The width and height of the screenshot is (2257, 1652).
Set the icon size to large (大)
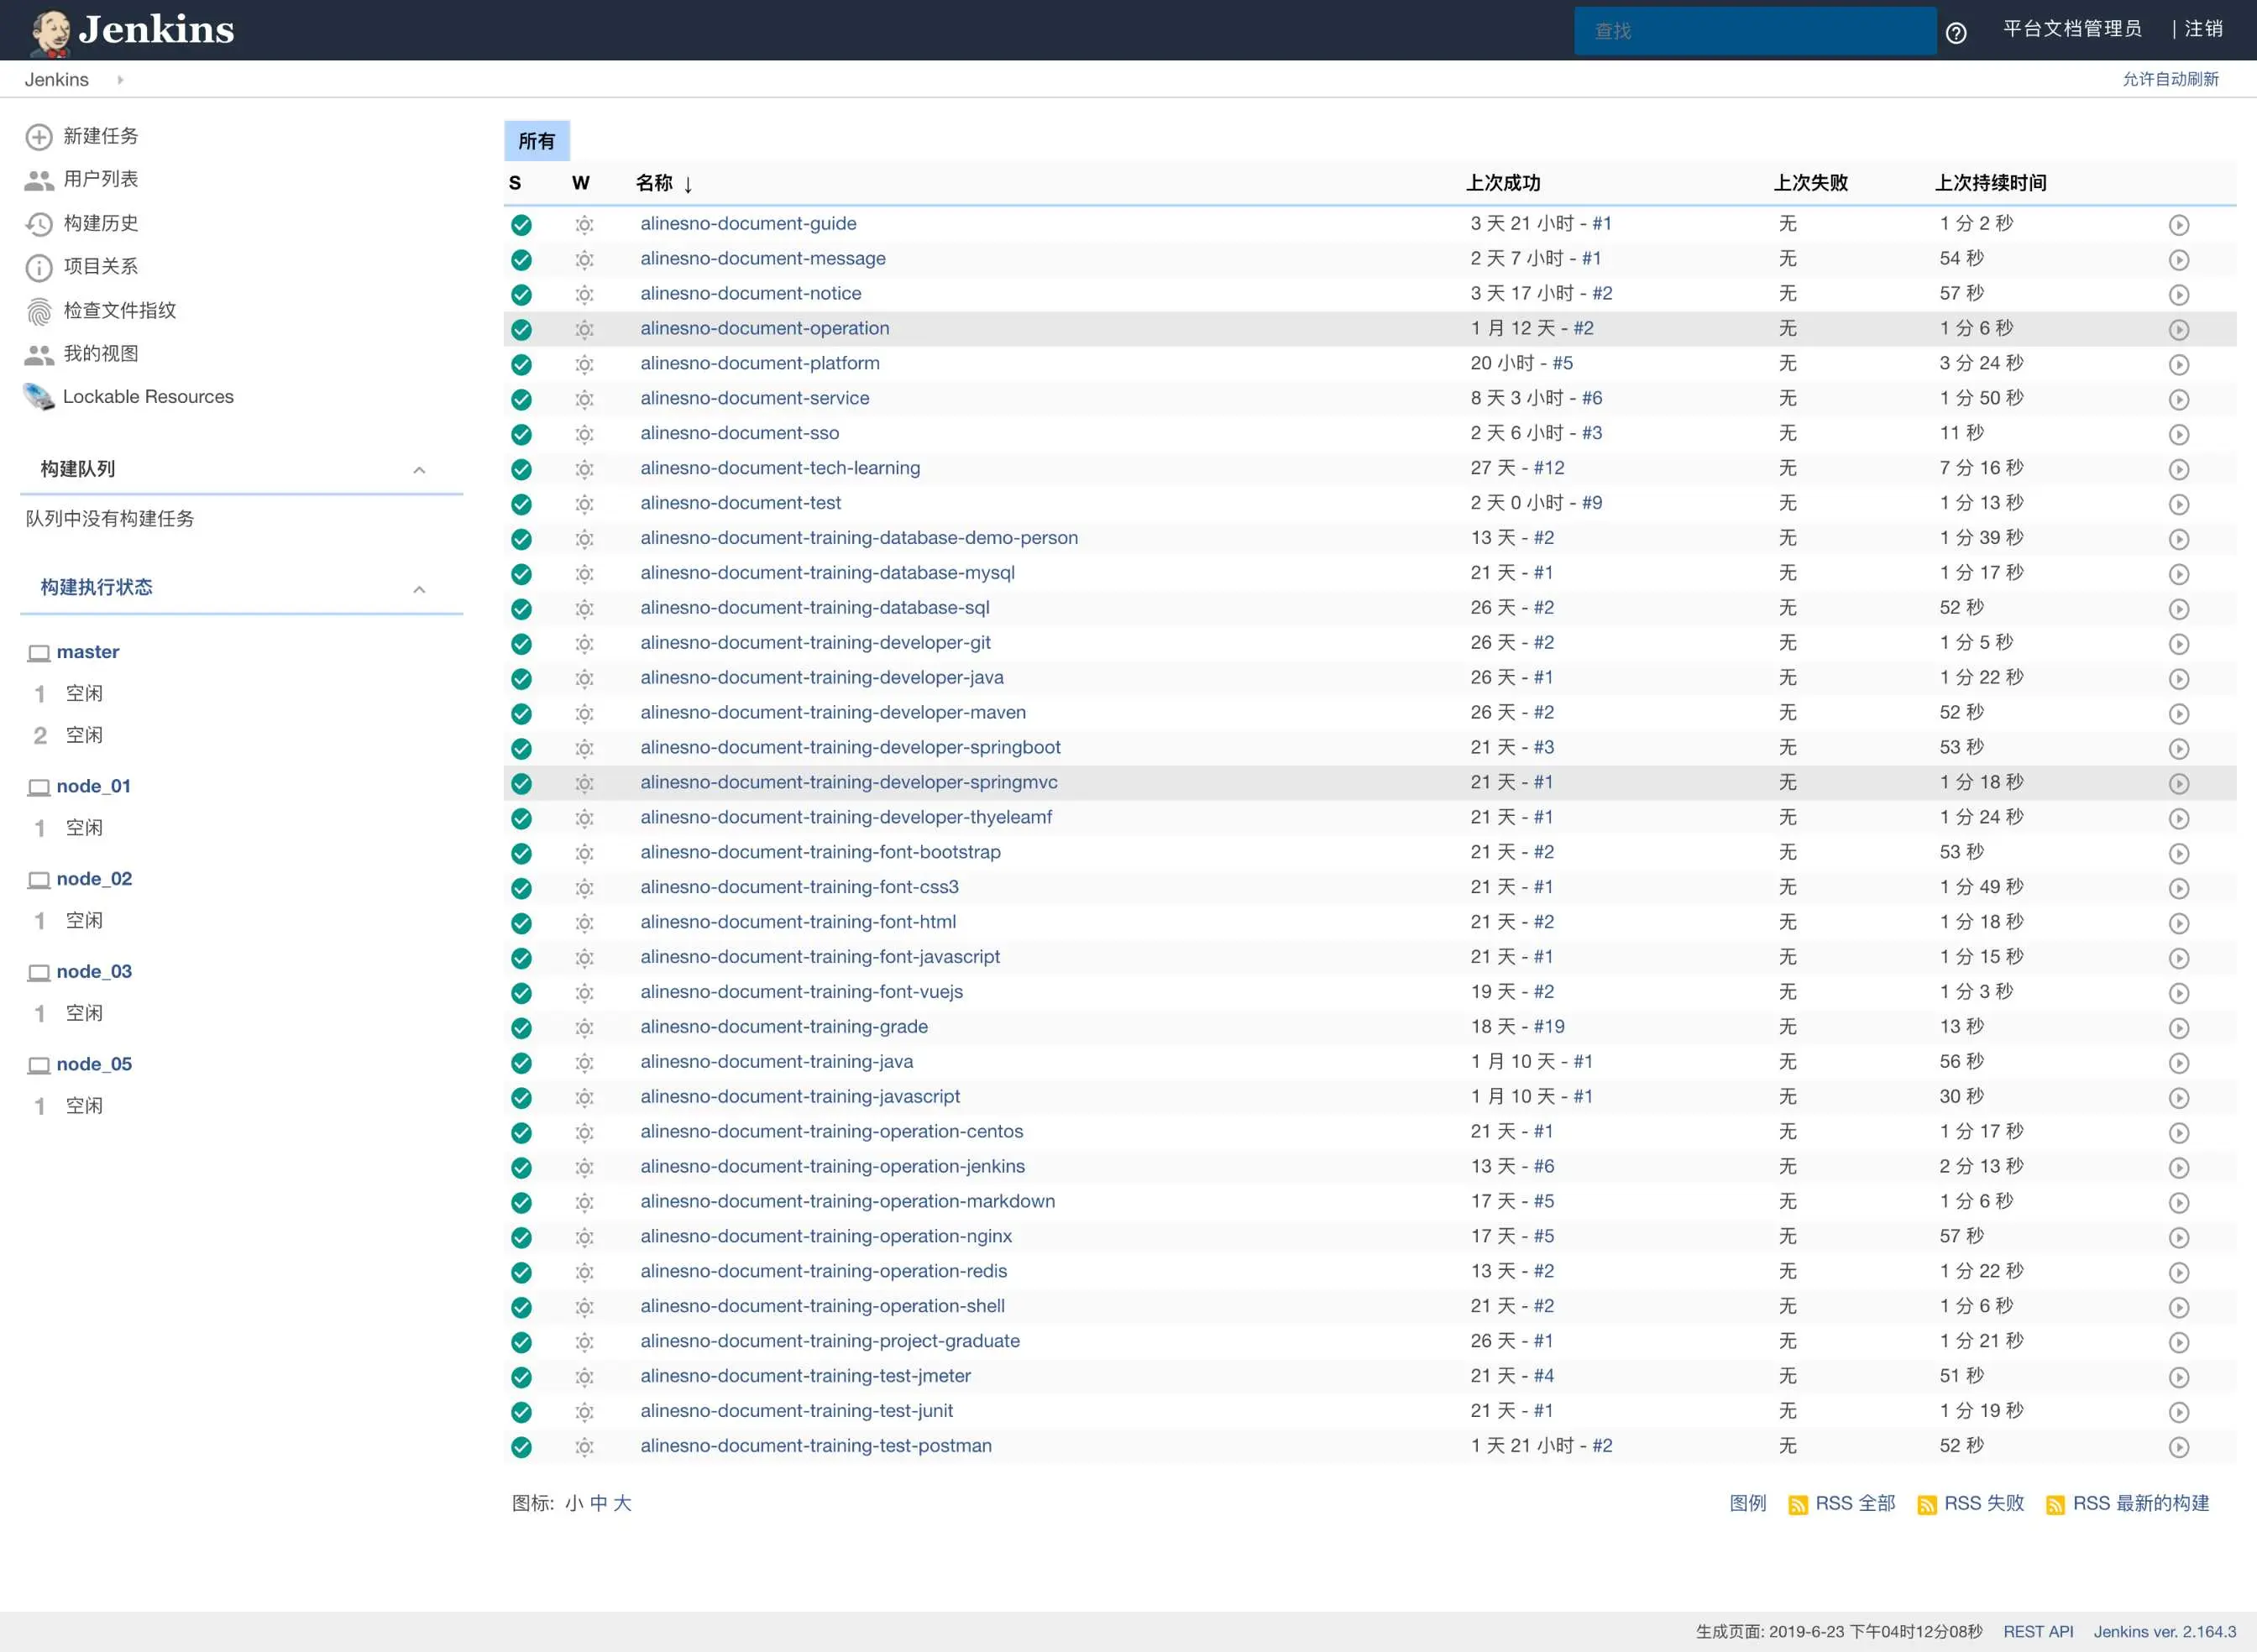[x=622, y=1503]
